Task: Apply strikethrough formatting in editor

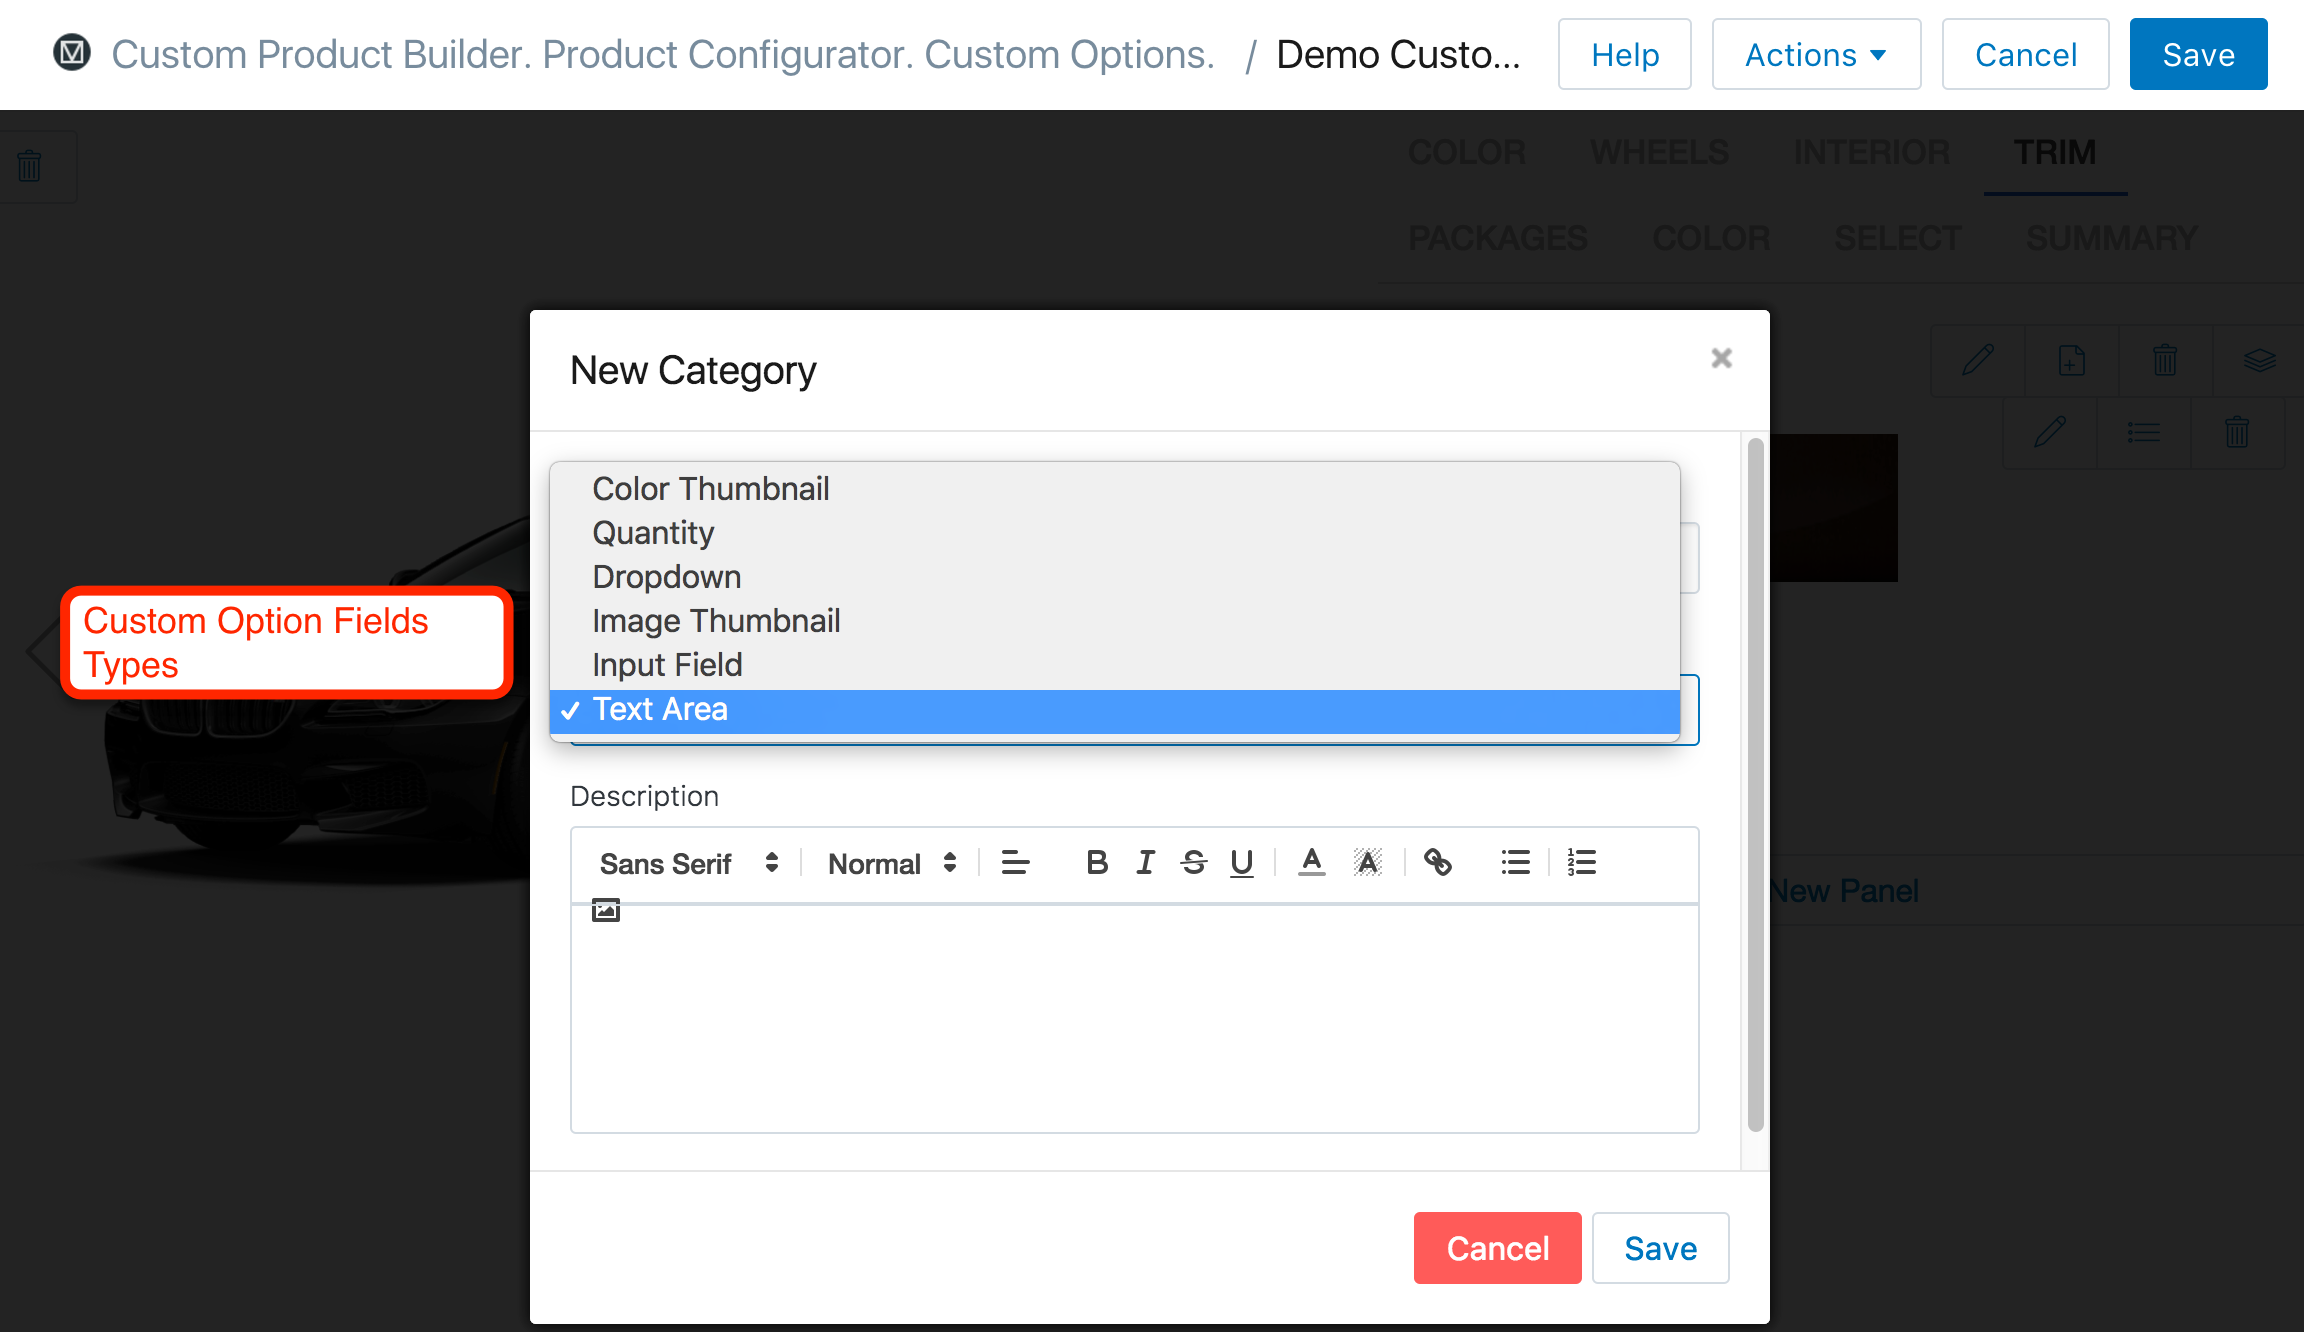Action: 1193,862
